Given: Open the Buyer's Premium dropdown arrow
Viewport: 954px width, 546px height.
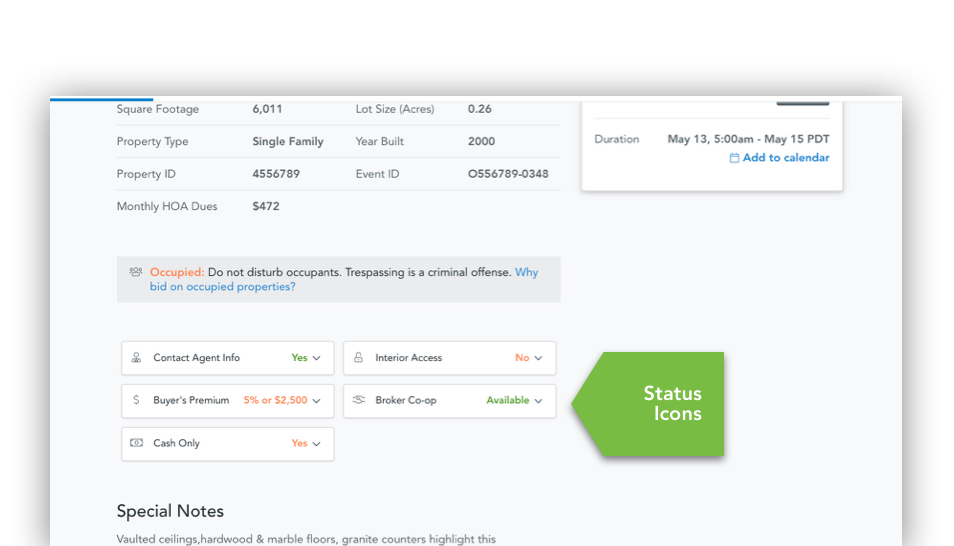Looking at the screenshot, I should (317, 401).
